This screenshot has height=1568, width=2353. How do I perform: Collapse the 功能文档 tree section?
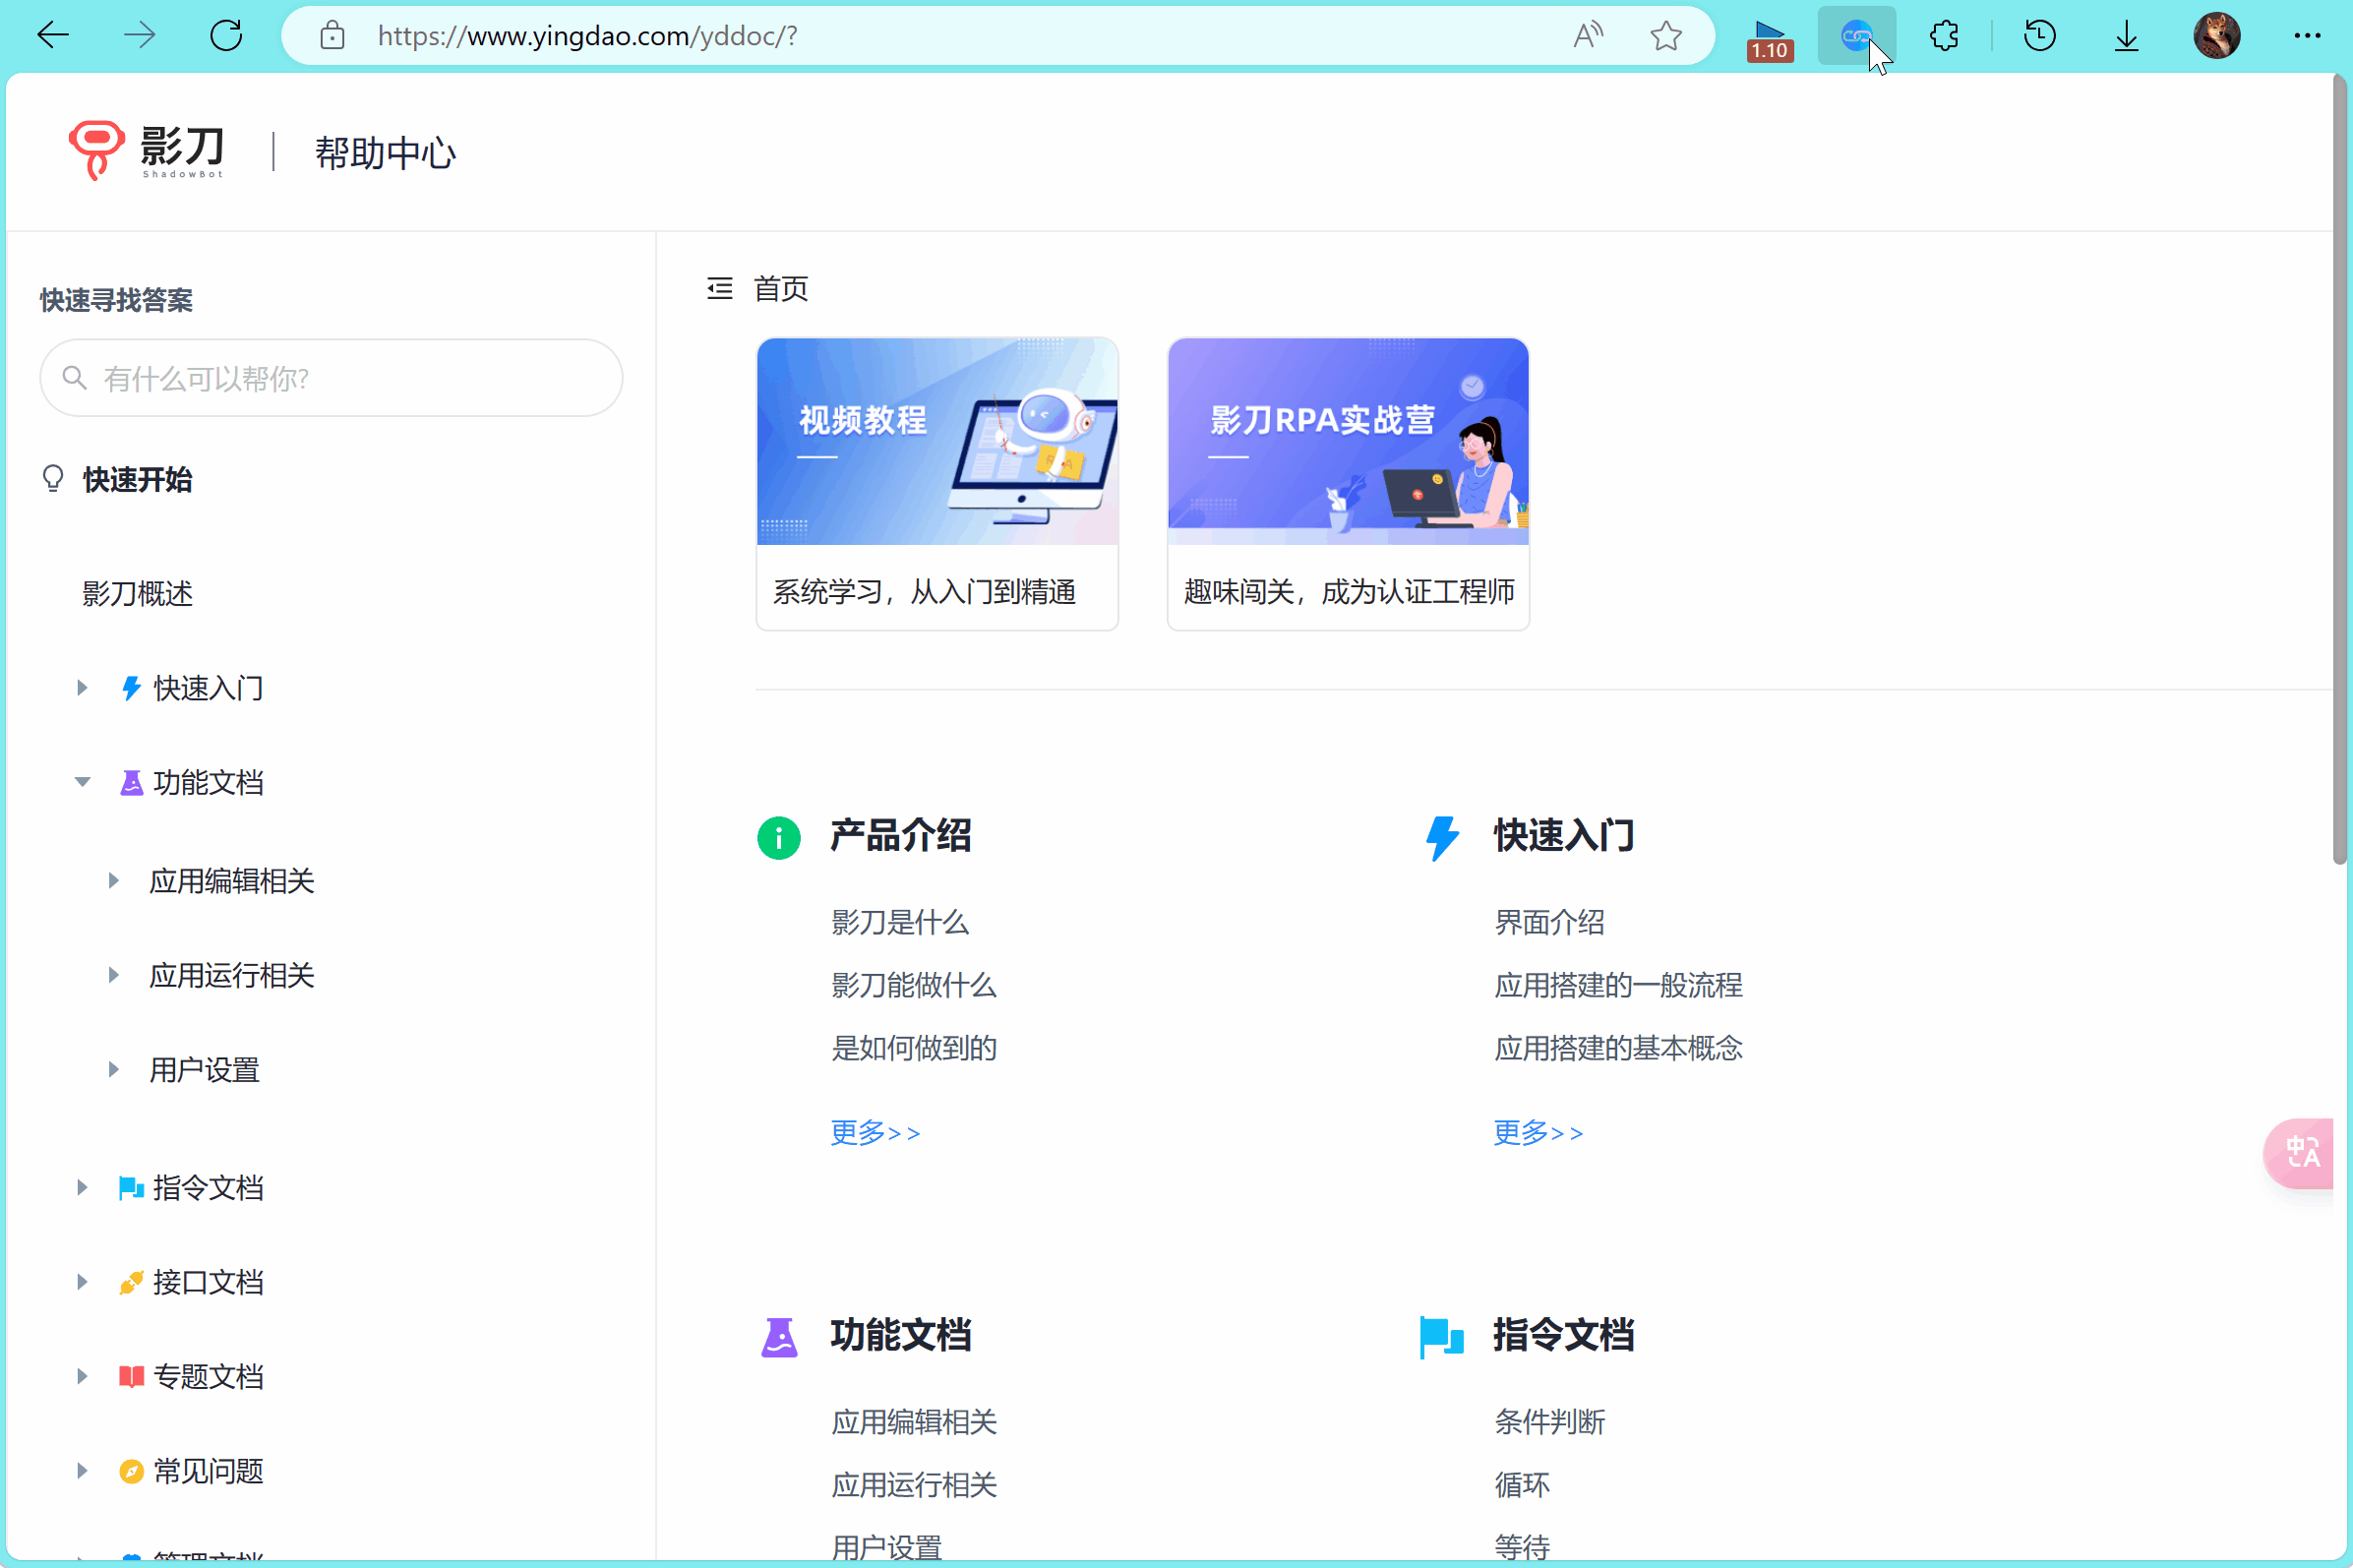(82, 782)
